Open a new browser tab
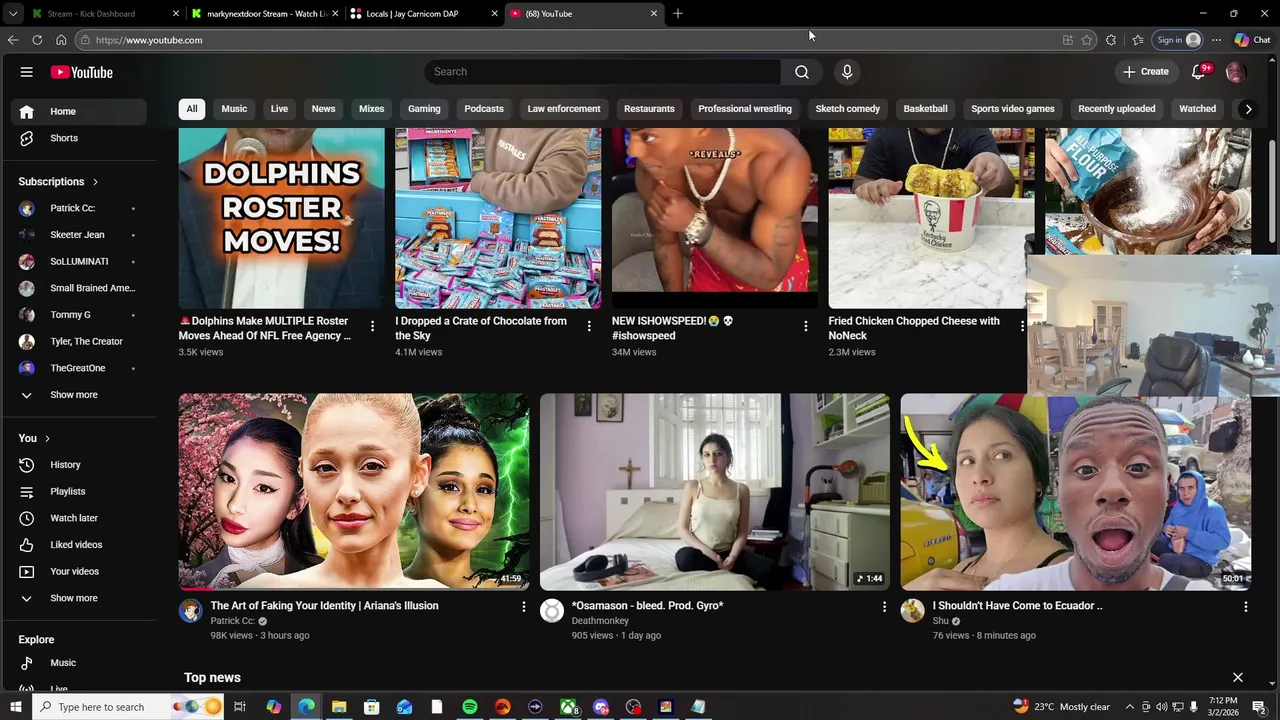The height and width of the screenshot is (720, 1280). pos(678,14)
